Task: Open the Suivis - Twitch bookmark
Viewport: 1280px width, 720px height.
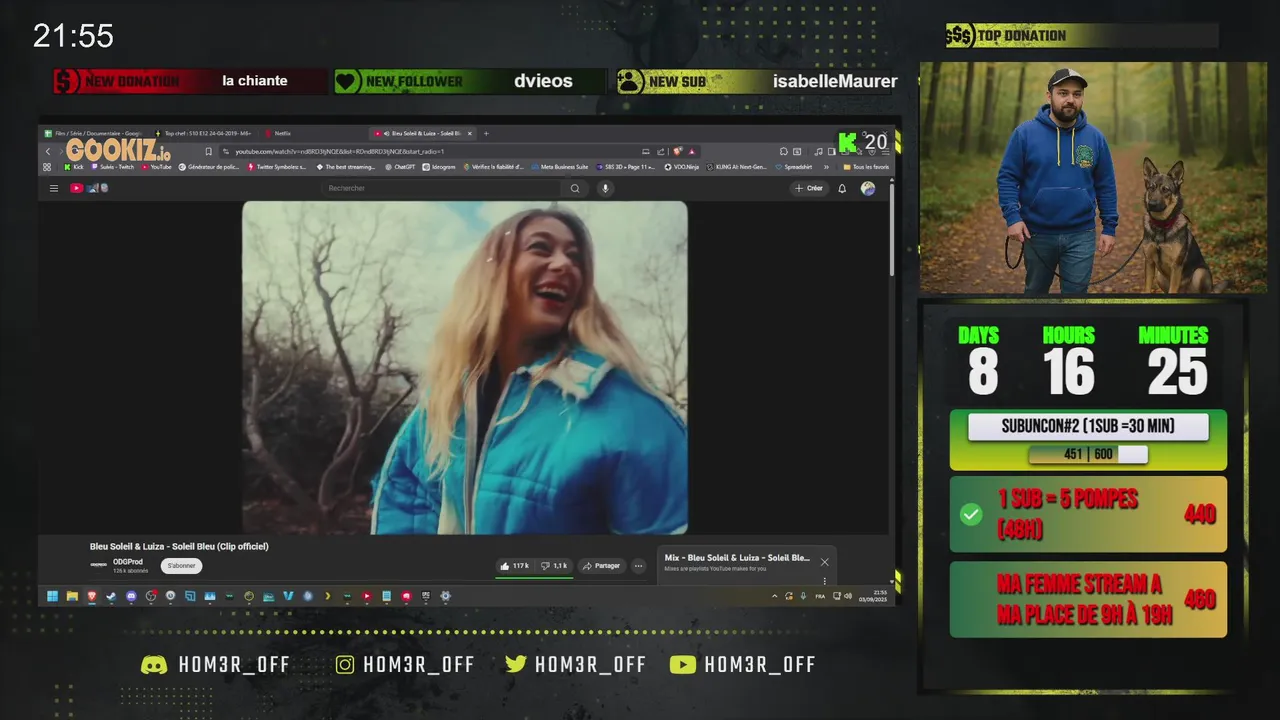Action: click(113, 167)
